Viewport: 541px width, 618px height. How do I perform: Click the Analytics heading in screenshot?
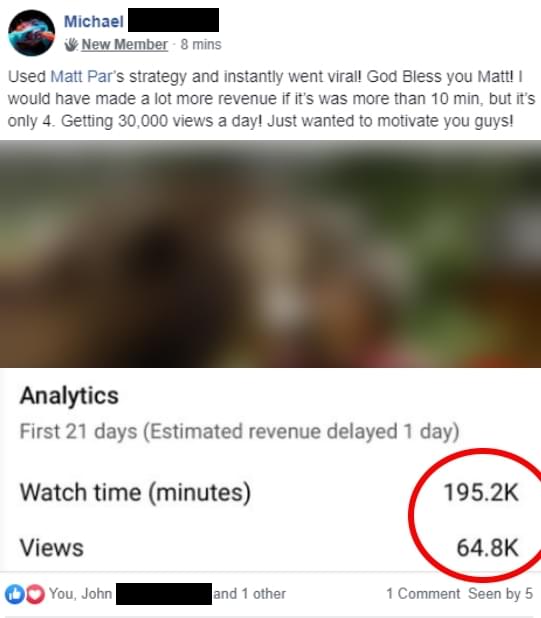coord(69,395)
